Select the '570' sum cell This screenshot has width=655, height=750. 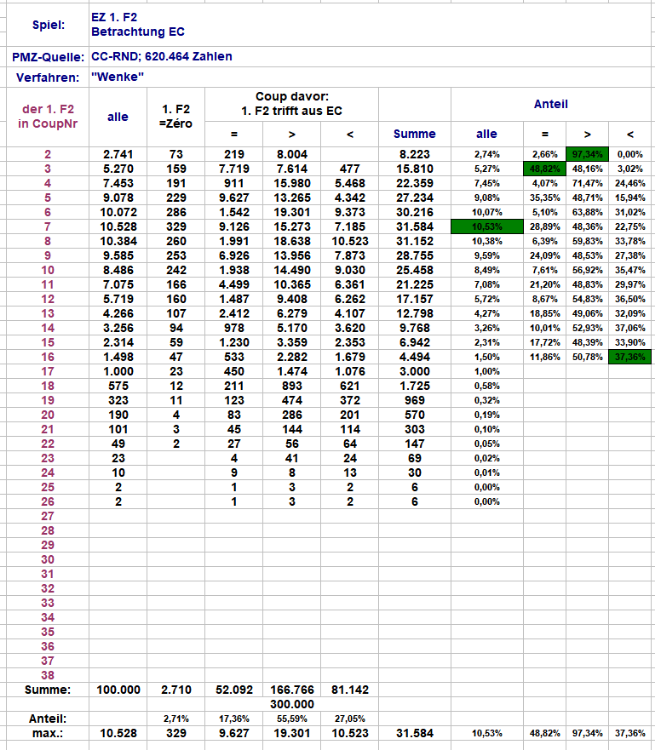[414, 415]
